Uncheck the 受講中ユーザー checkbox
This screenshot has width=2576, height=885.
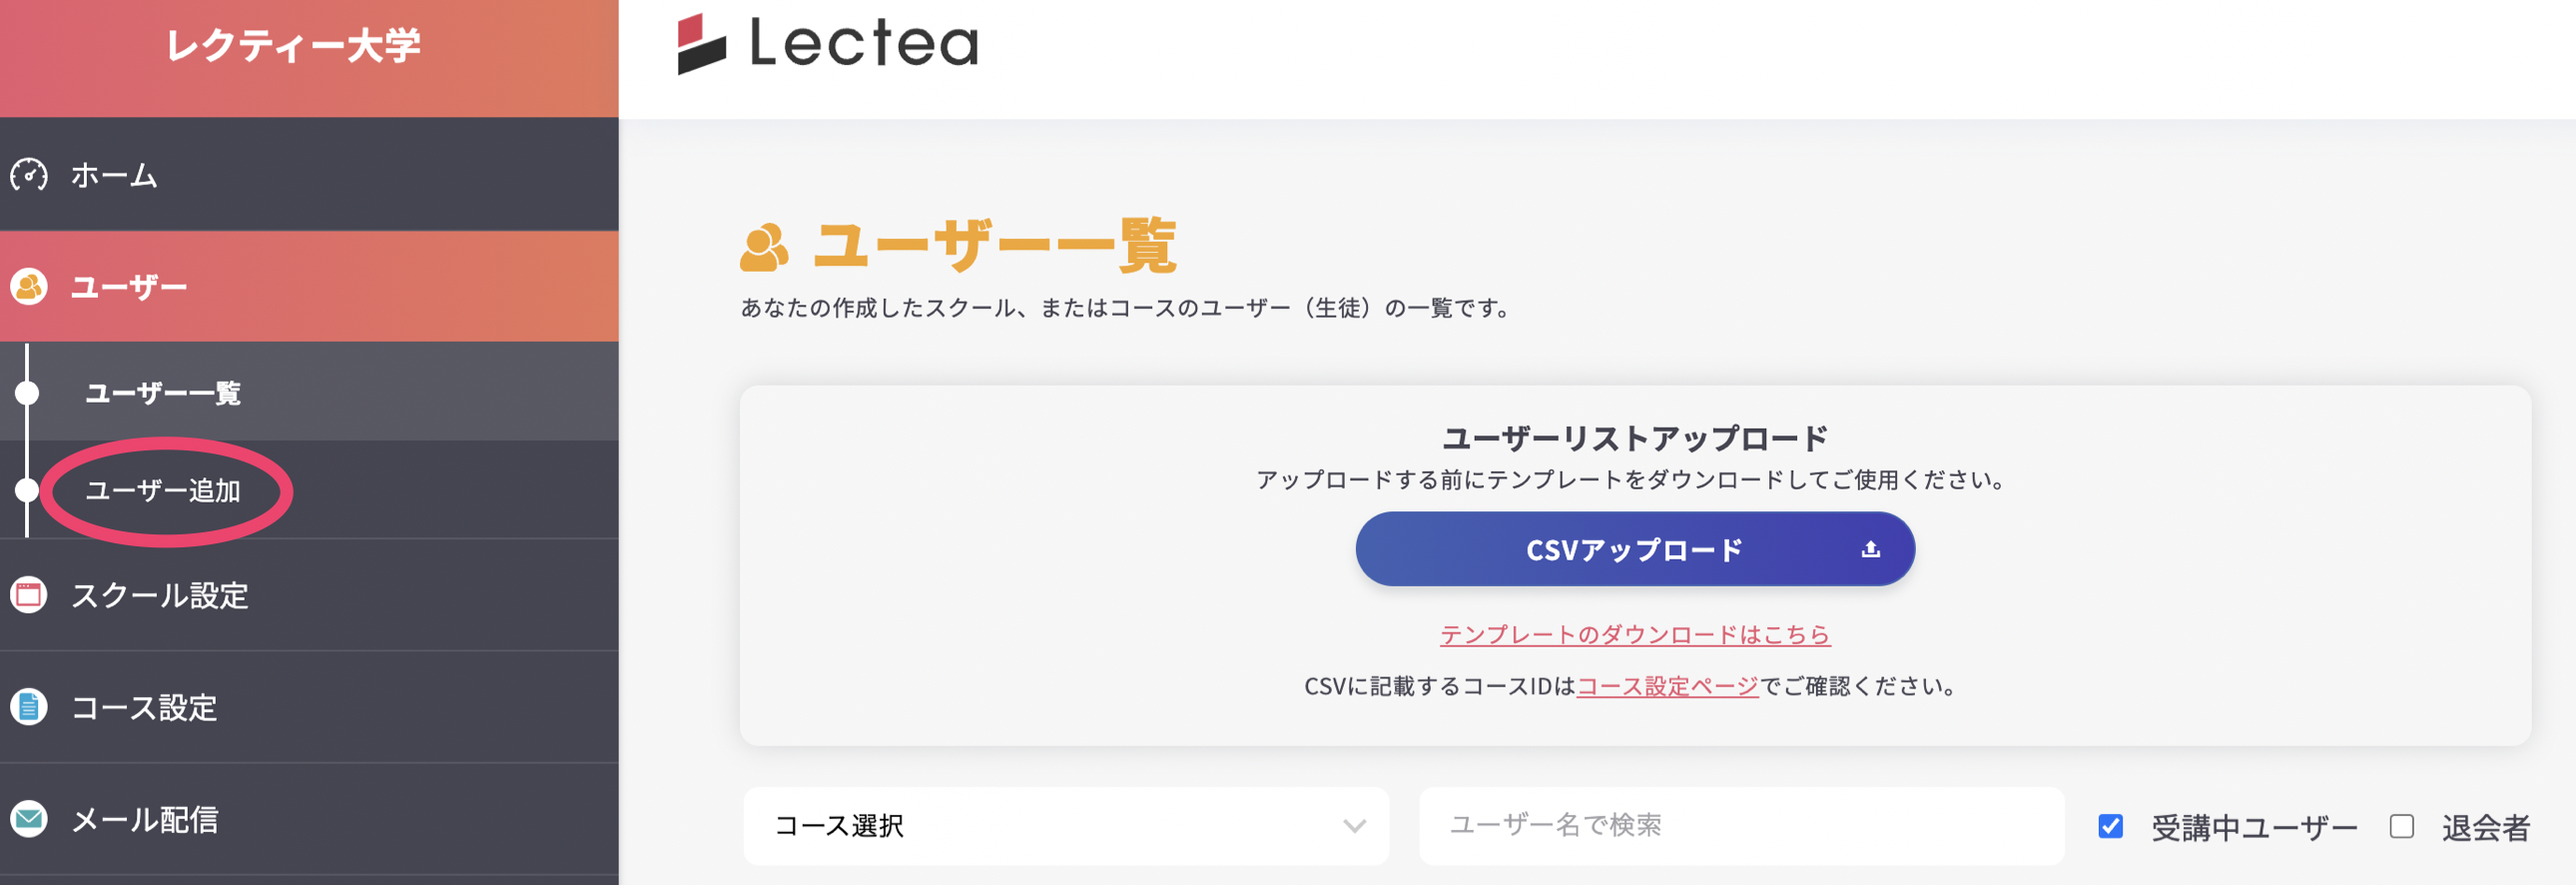[2110, 826]
